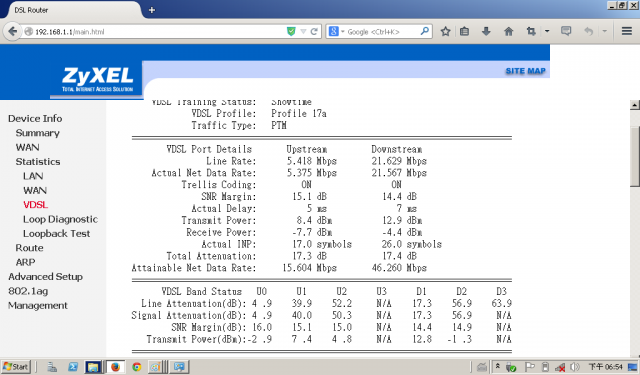
Task: Open the SITE MAP link
Action: [525, 71]
